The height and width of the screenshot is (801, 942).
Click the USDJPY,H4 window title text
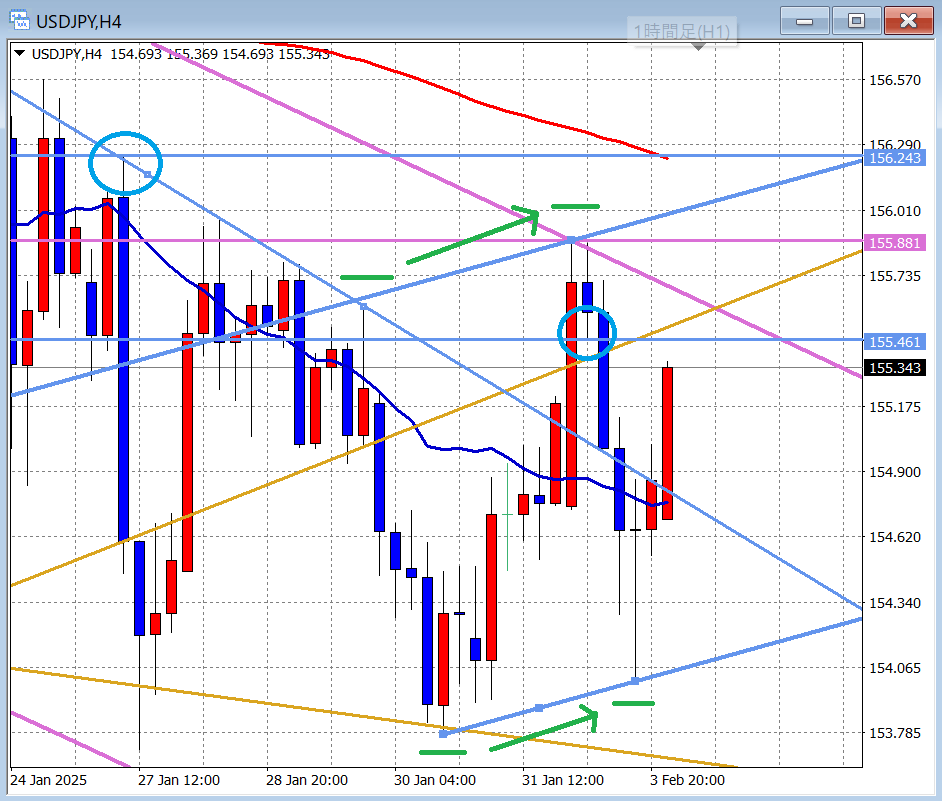point(79,20)
